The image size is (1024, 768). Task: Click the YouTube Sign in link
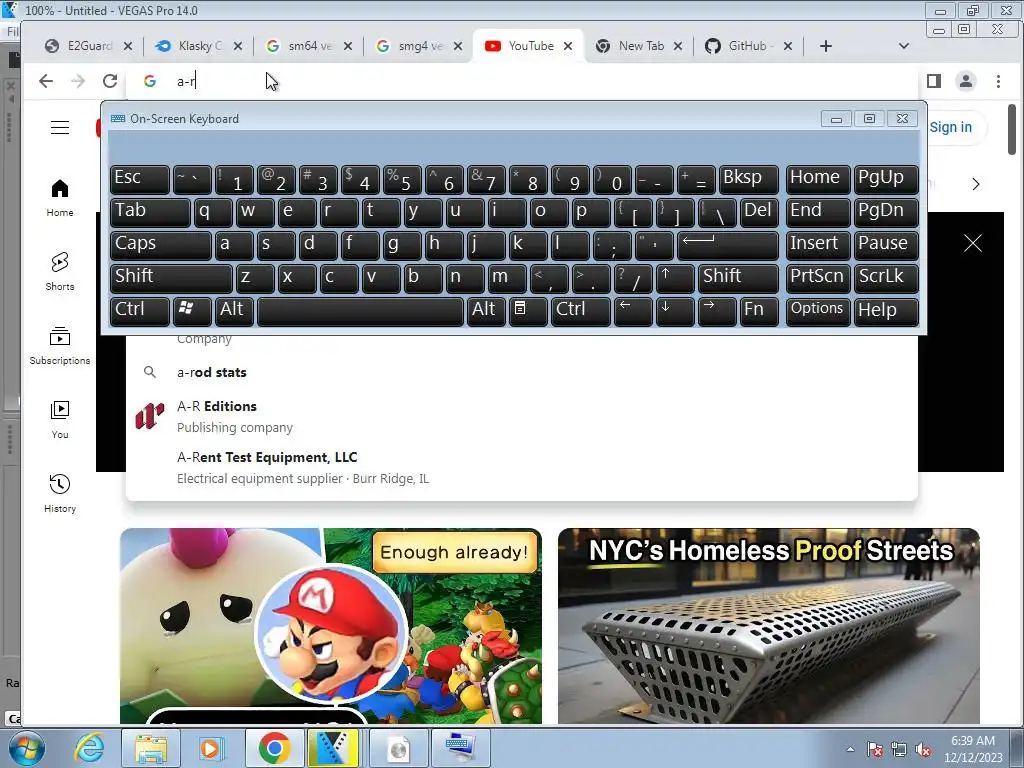tap(950, 127)
